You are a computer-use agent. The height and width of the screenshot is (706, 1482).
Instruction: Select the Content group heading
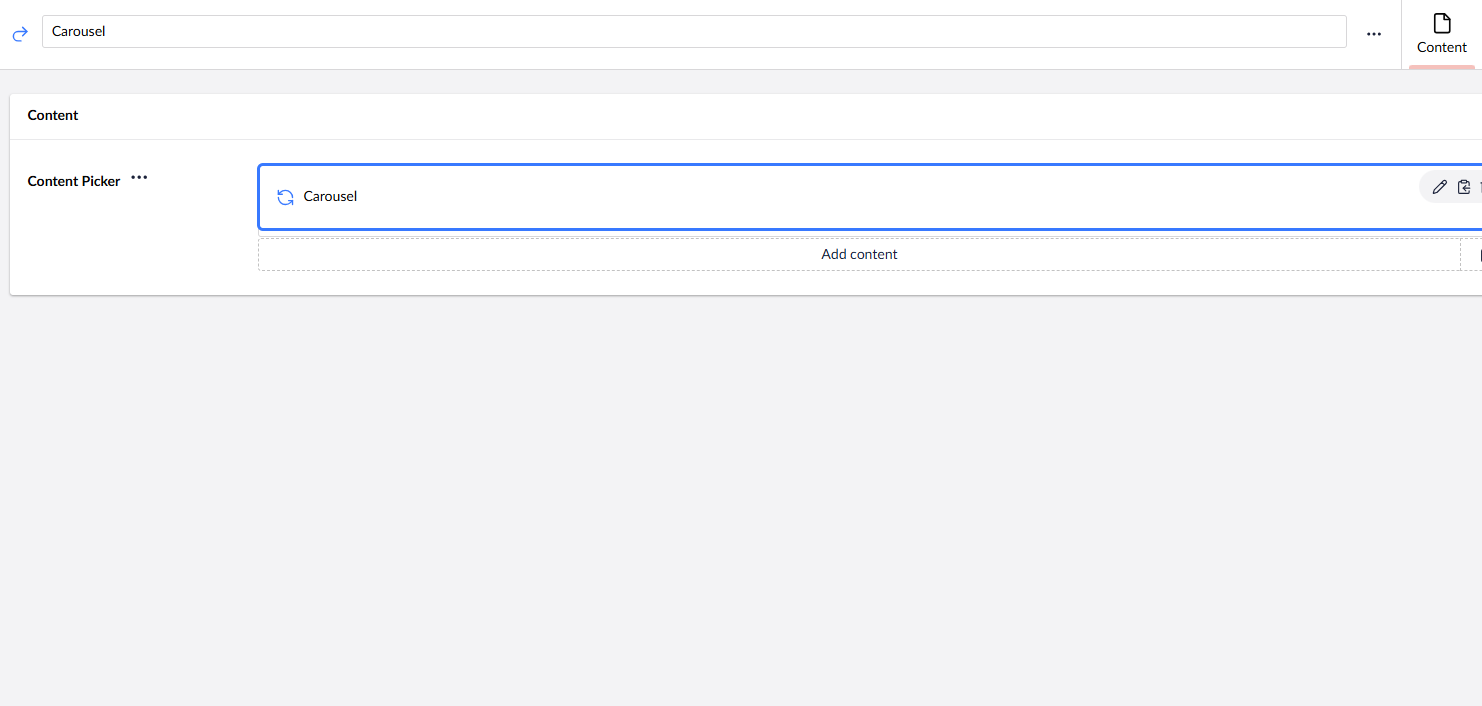[53, 115]
